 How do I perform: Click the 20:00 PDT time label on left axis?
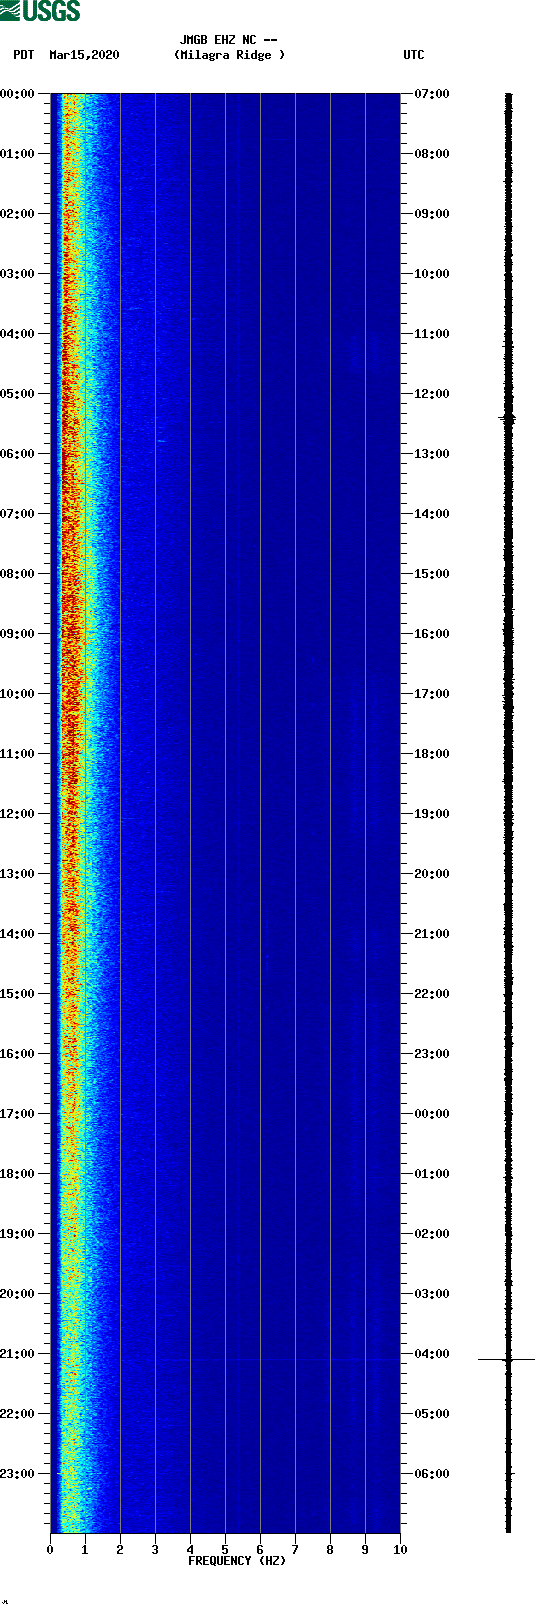[x=17, y=1294]
